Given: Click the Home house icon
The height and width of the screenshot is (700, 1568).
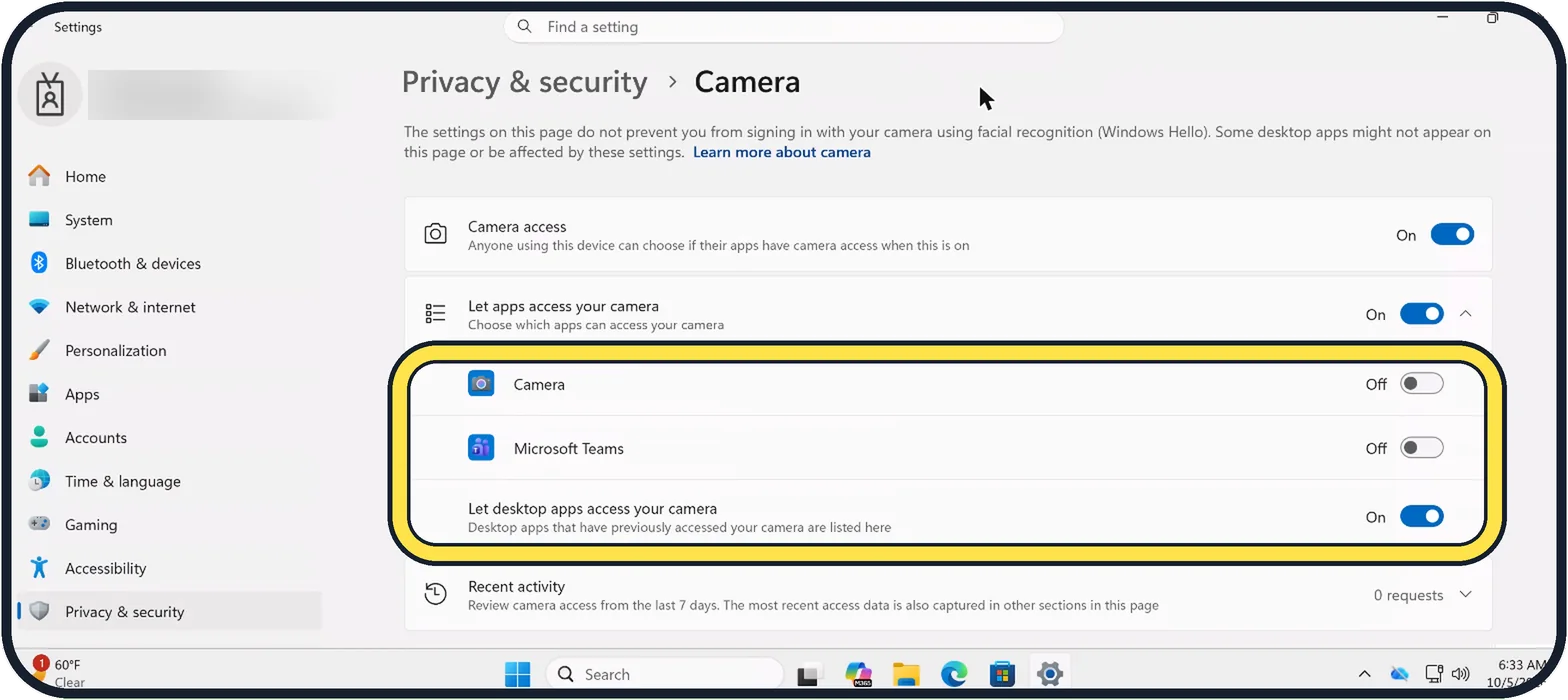Looking at the screenshot, I should click(x=39, y=176).
